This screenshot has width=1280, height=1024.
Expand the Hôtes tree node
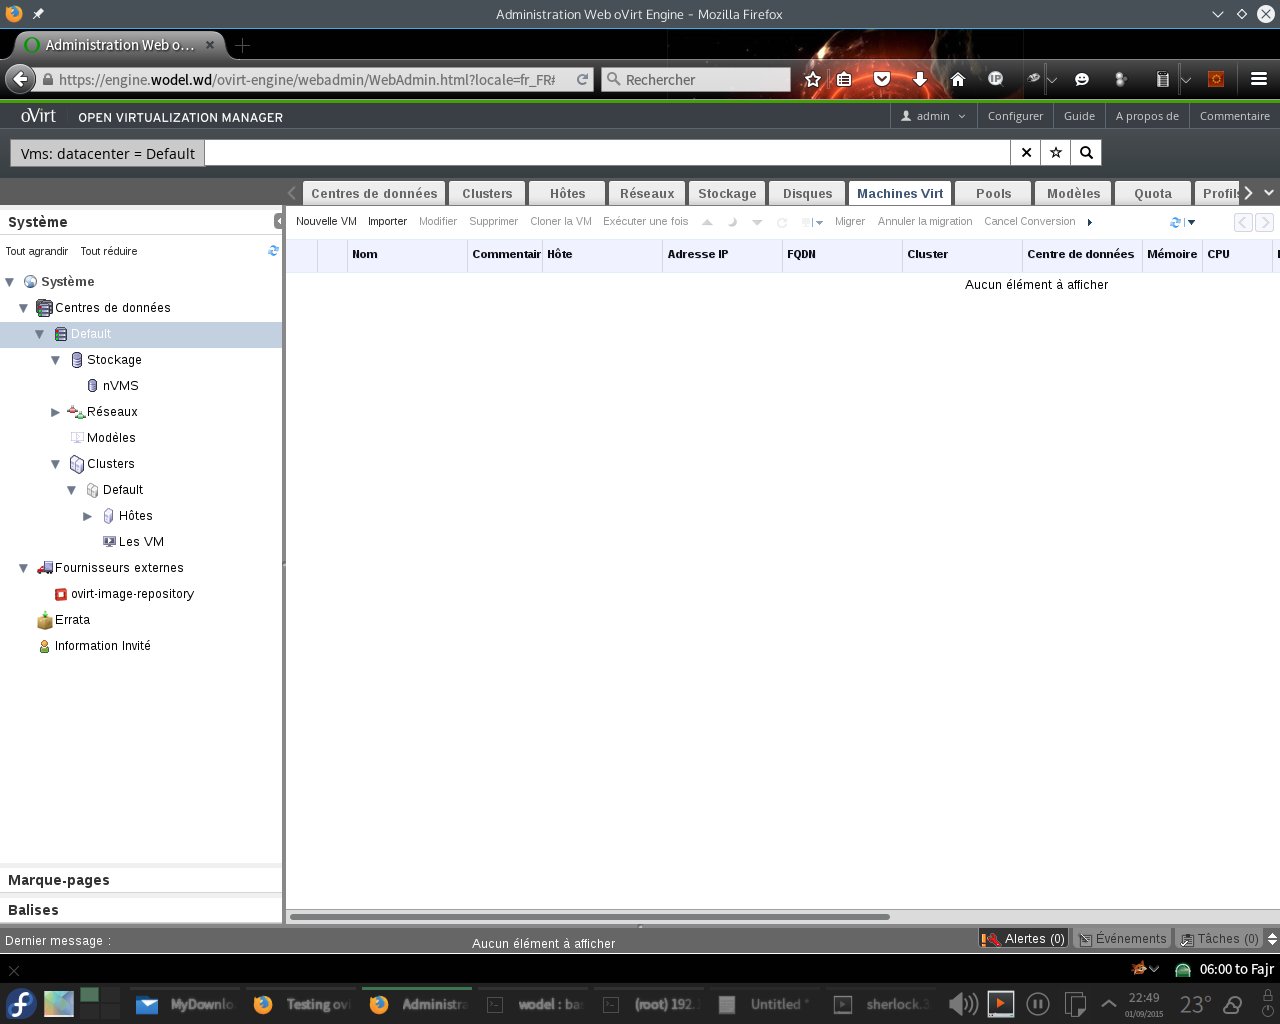88,516
